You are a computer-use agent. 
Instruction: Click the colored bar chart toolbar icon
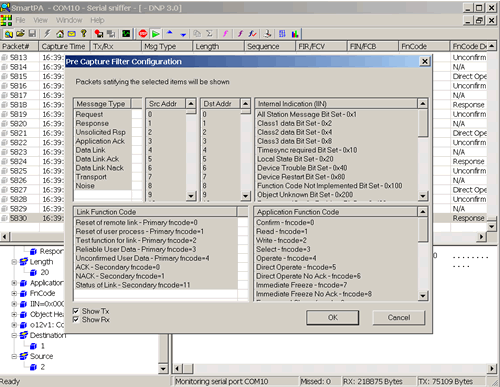click(x=295, y=34)
